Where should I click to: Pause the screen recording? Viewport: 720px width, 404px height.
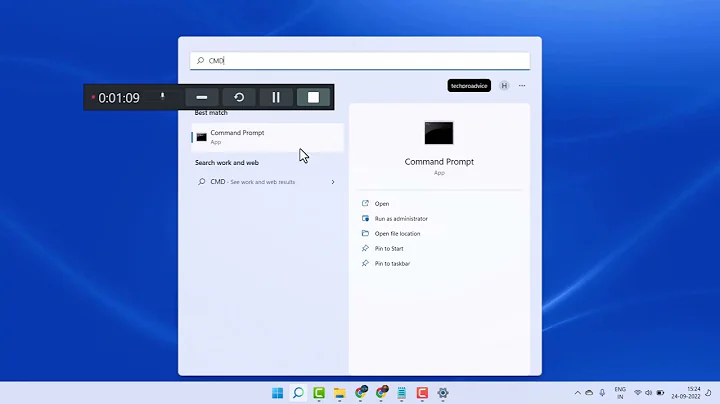[276, 97]
